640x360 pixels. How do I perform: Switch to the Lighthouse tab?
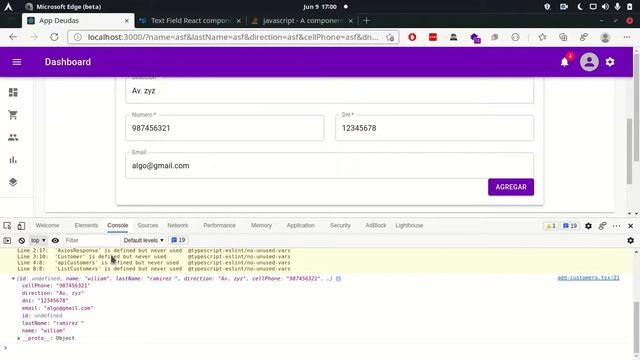[409, 225]
